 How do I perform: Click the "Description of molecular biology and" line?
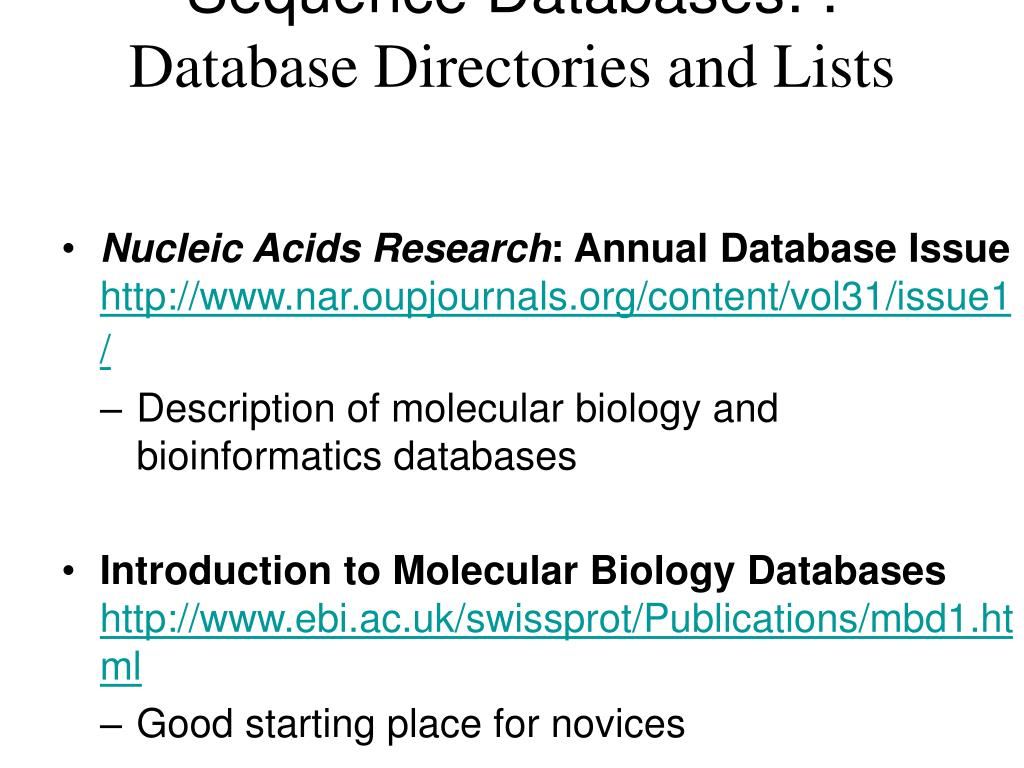click(x=457, y=408)
